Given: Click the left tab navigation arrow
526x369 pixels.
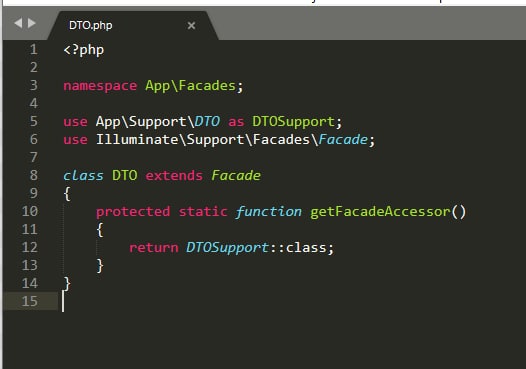Looking at the screenshot, I should click(x=18, y=23).
